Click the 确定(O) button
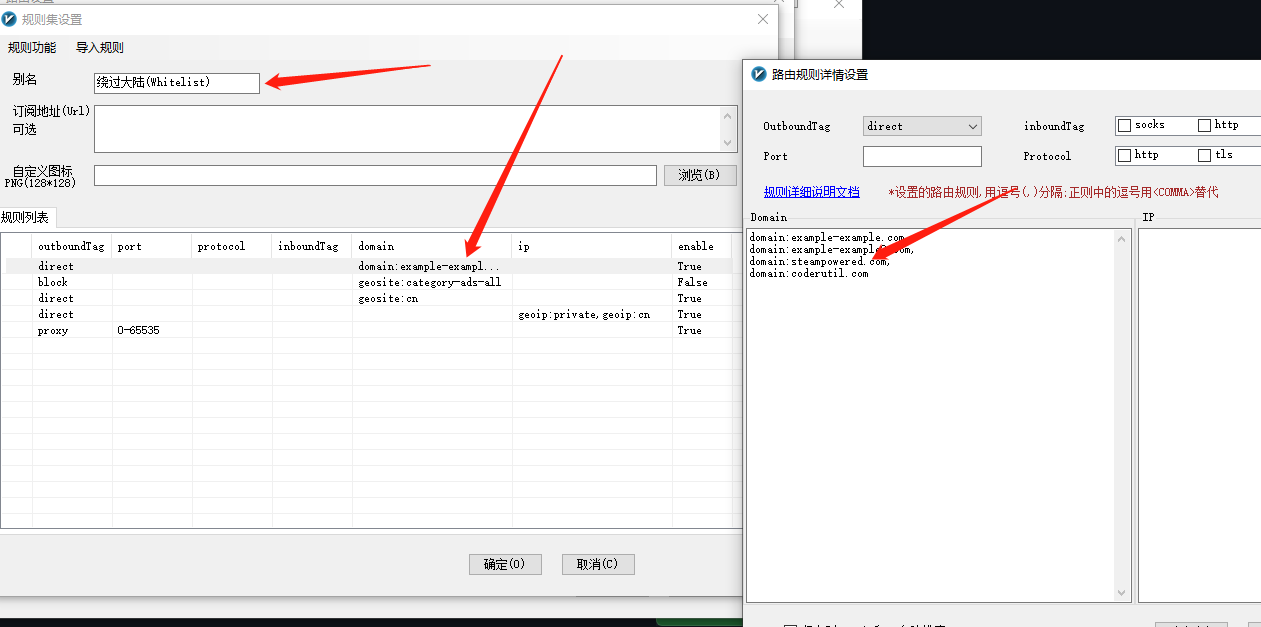The height and width of the screenshot is (627, 1261). (505, 563)
